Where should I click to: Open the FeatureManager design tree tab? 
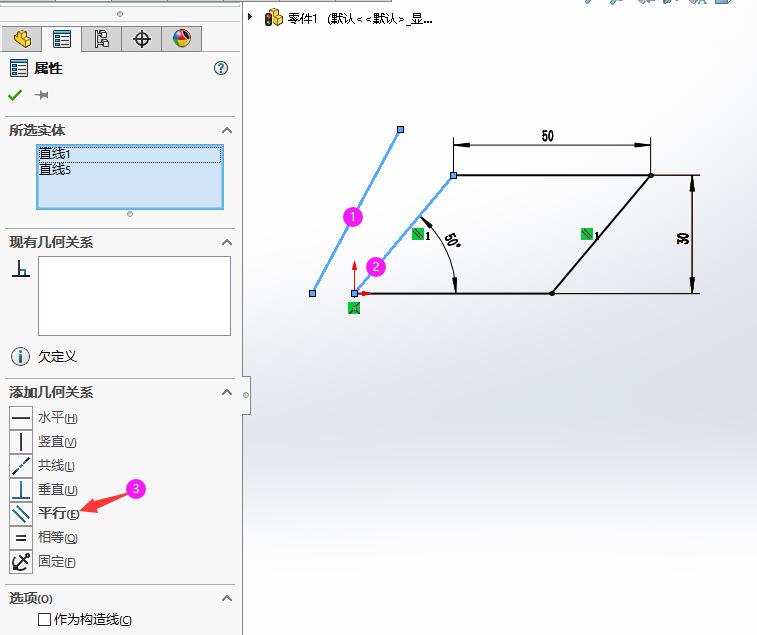coord(22,39)
